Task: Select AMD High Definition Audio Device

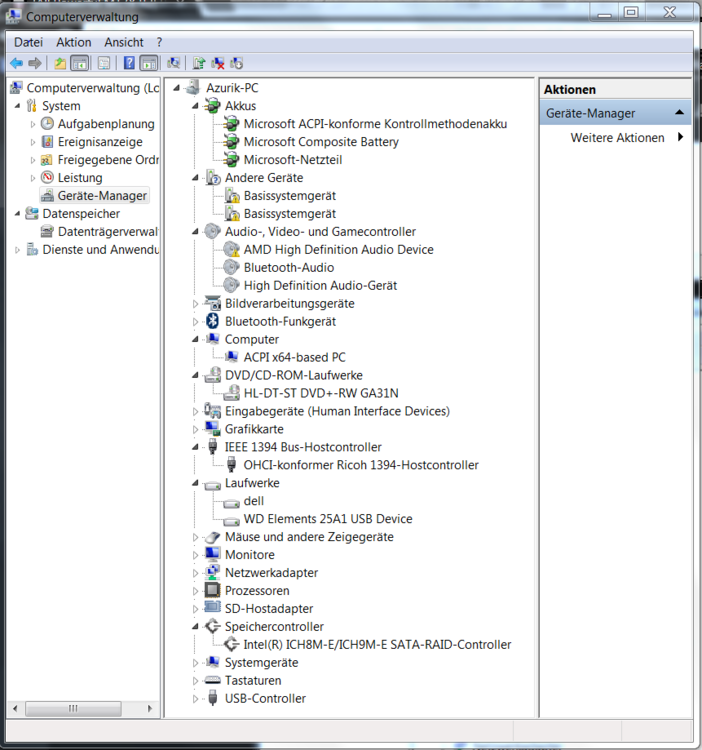Action: click(338, 250)
